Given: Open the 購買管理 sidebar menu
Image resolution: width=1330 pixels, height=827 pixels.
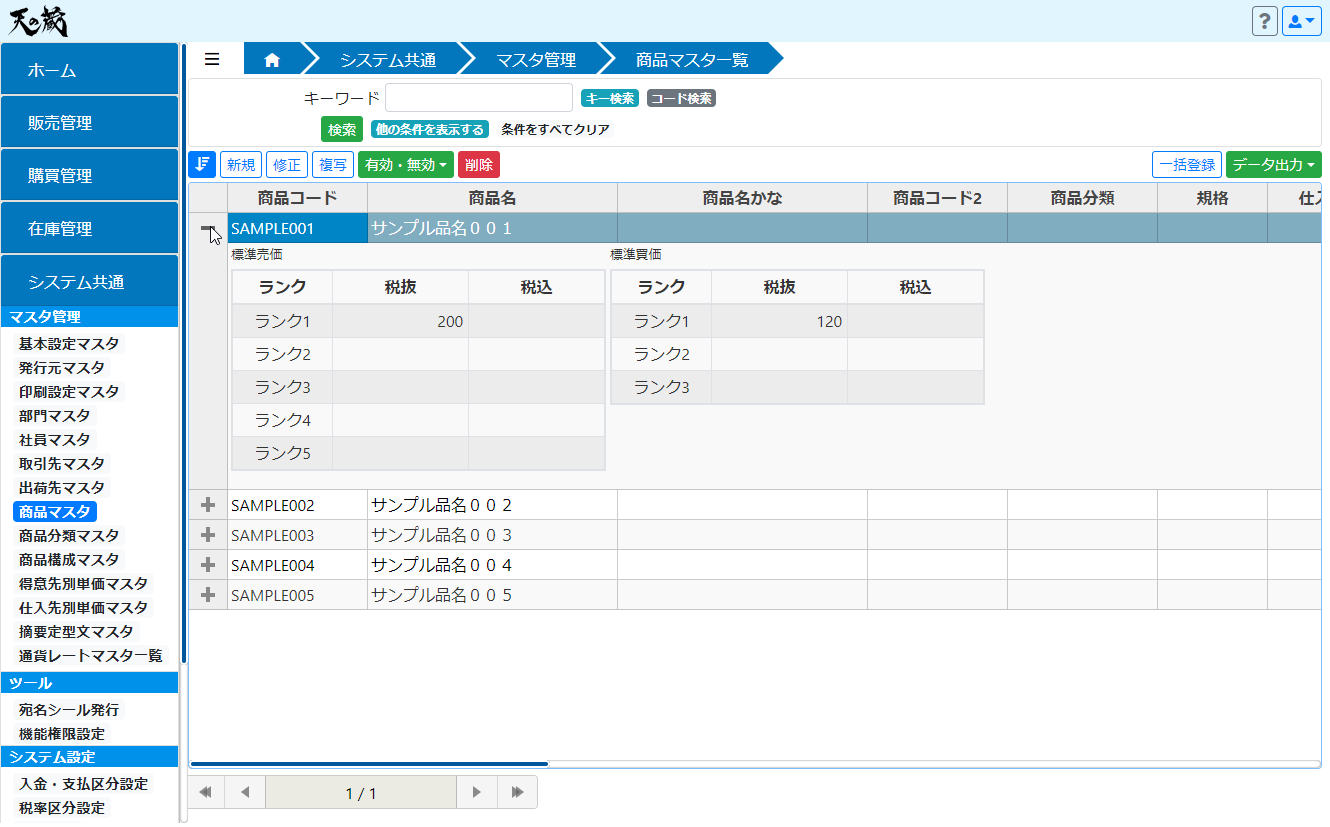Looking at the screenshot, I should point(89,176).
